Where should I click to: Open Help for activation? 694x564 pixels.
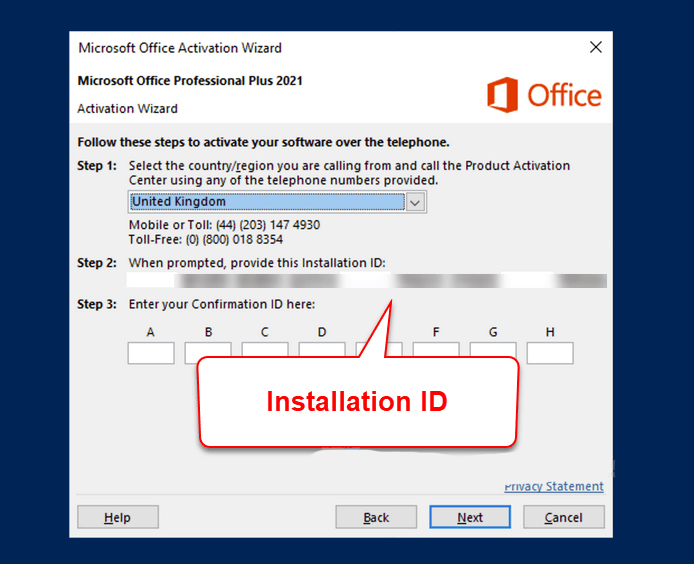point(118,517)
